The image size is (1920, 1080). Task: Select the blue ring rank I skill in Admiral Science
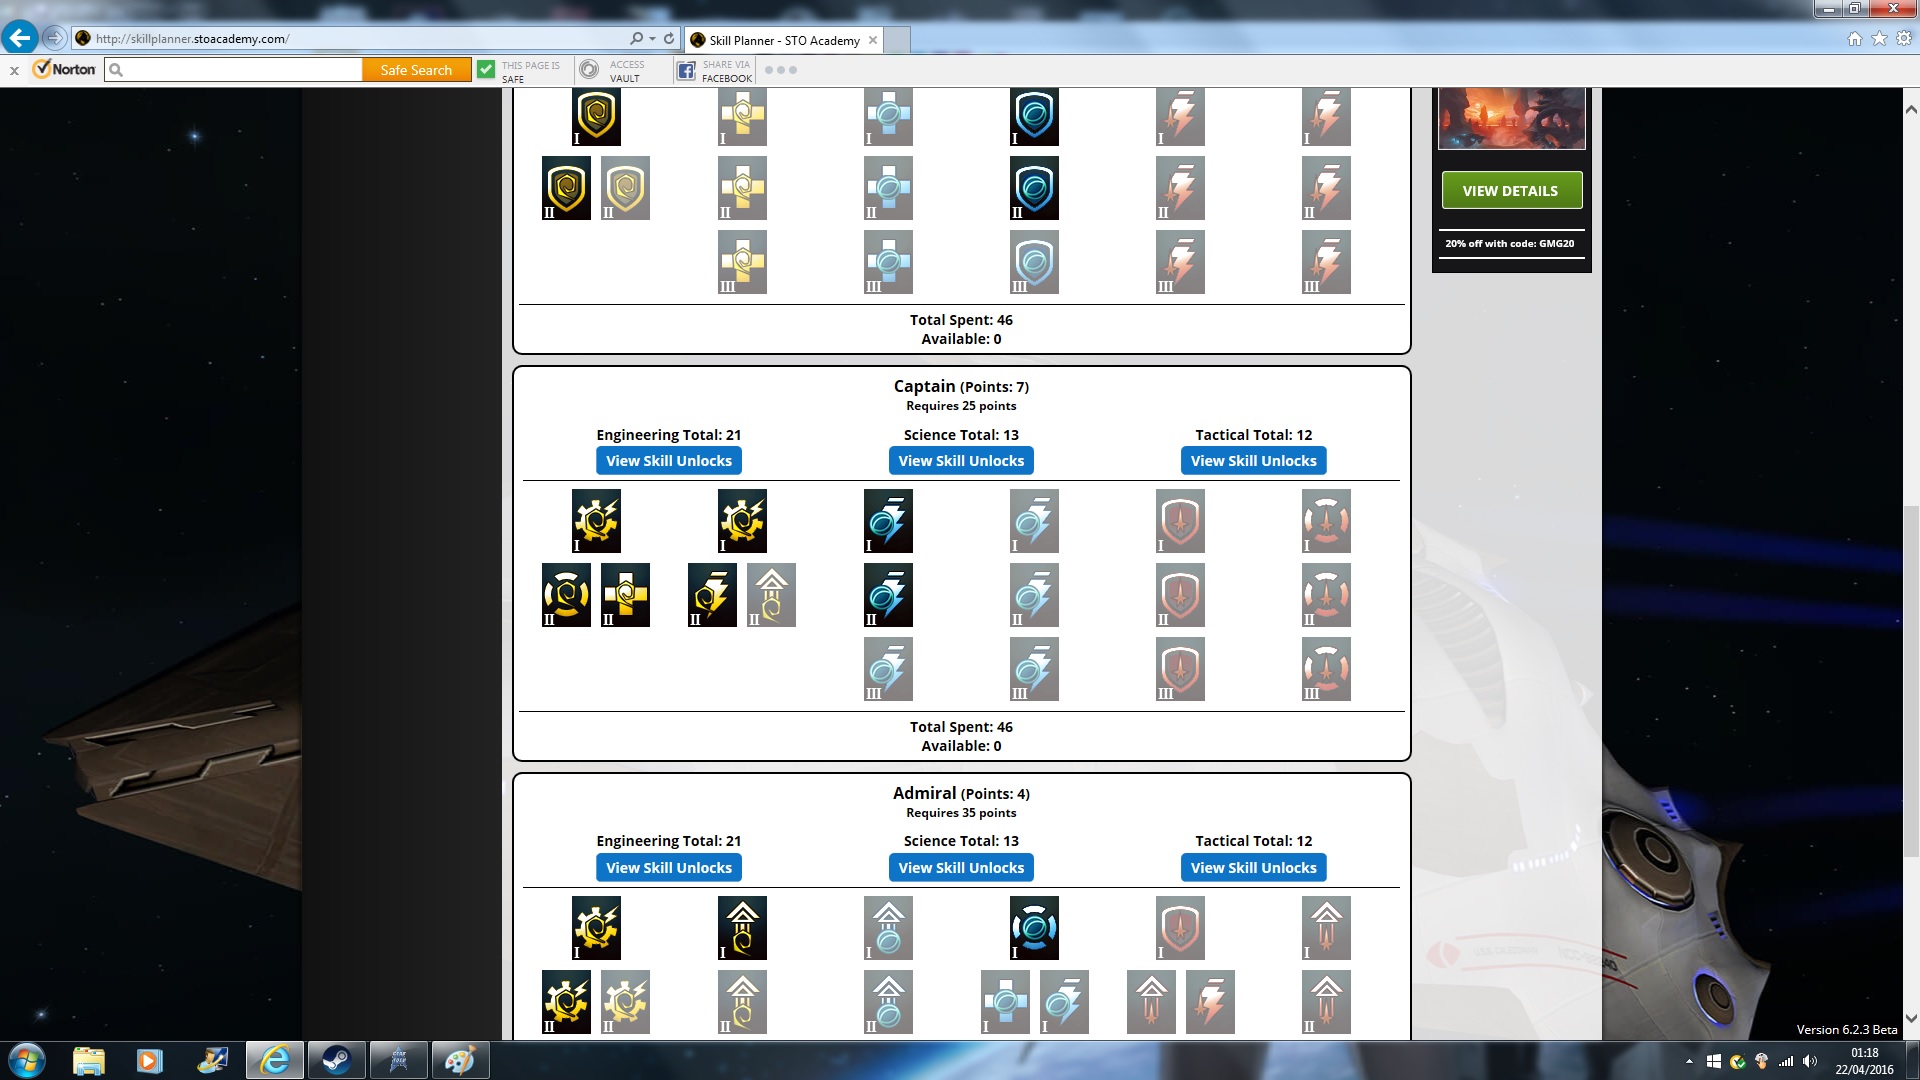pos(1034,928)
